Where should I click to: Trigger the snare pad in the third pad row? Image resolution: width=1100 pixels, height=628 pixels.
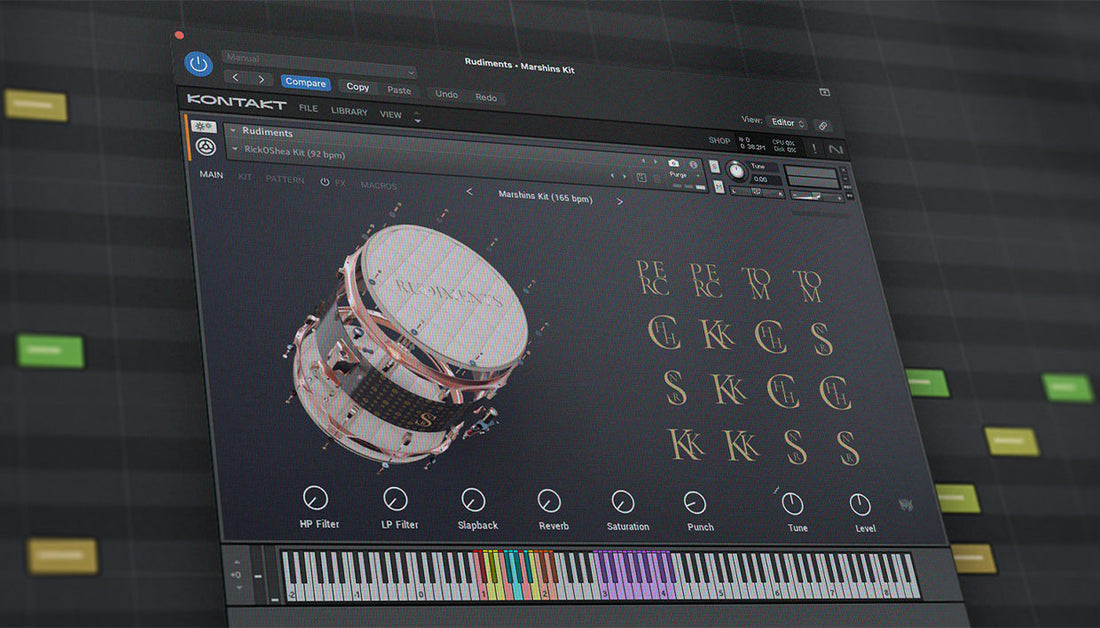pos(675,387)
